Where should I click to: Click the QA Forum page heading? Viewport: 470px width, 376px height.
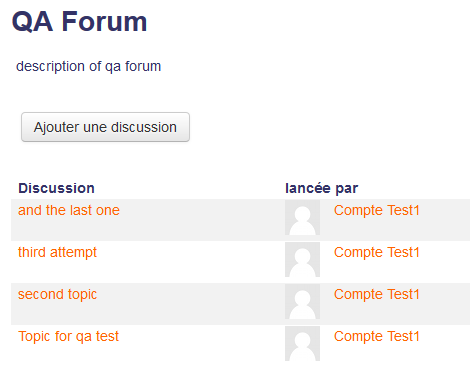79,22
